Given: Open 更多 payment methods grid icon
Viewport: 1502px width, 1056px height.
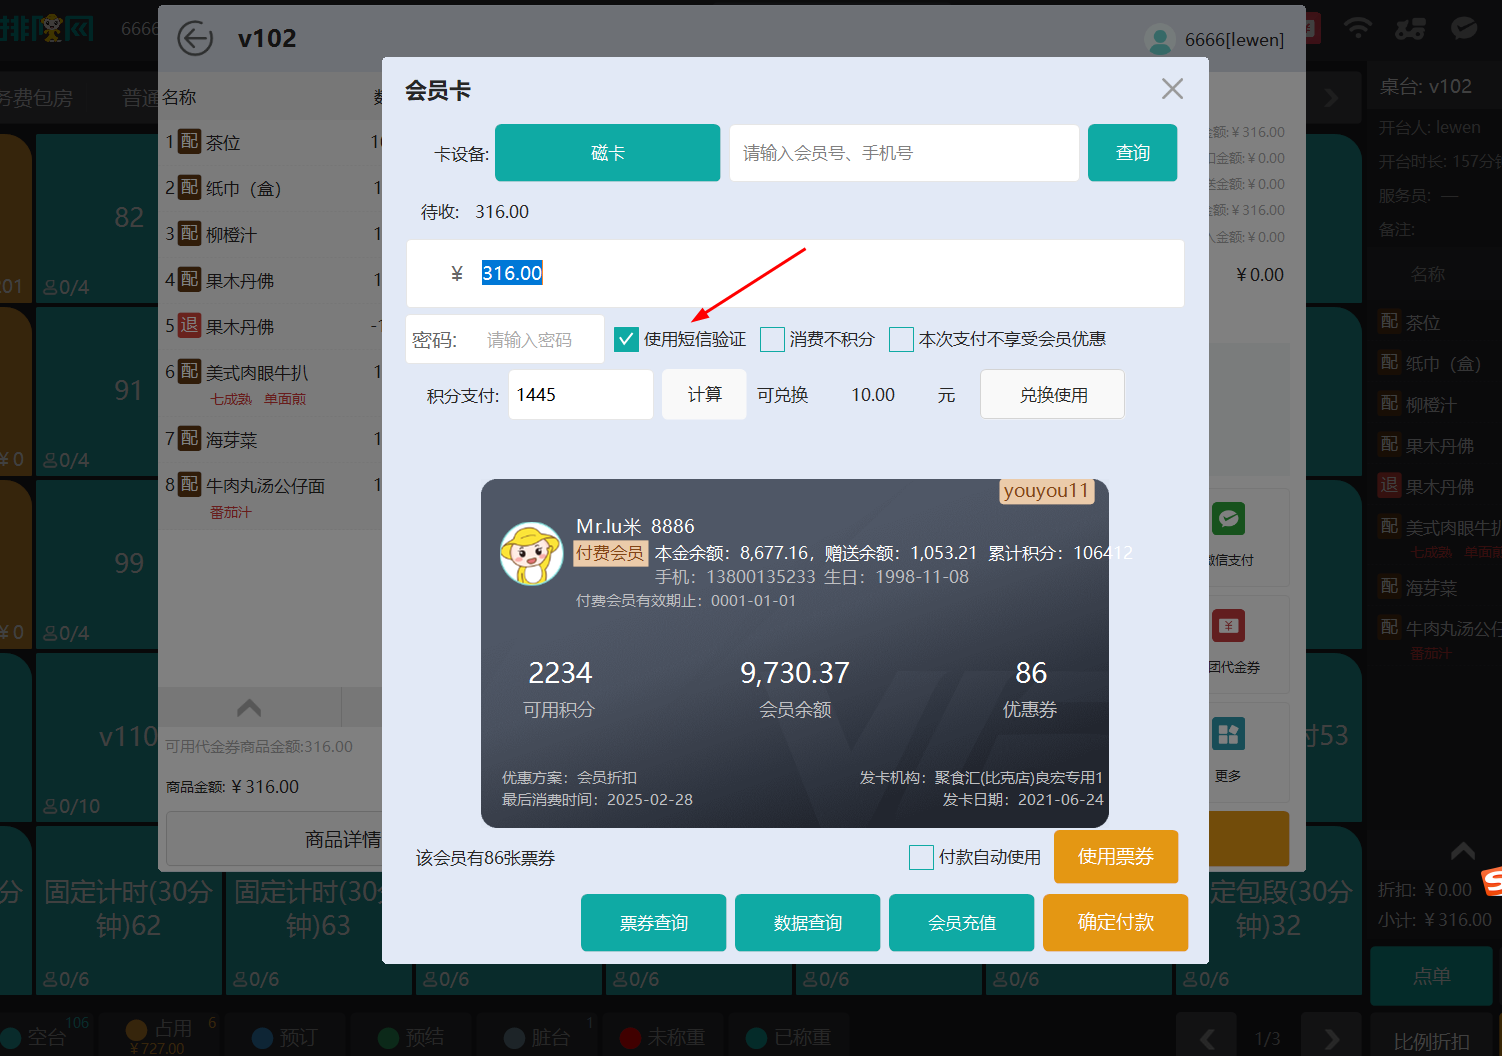Looking at the screenshot, I should click(x=1228, y=733).
